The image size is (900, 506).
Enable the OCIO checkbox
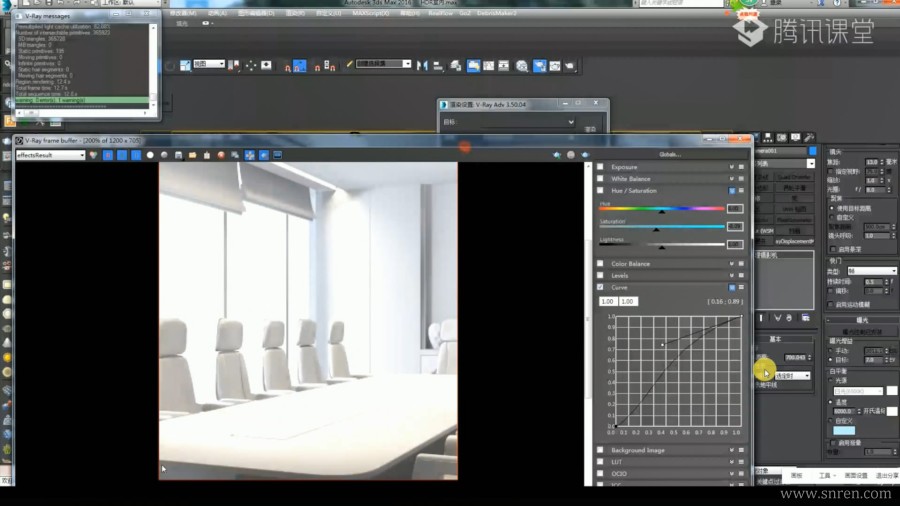(600, 473)
